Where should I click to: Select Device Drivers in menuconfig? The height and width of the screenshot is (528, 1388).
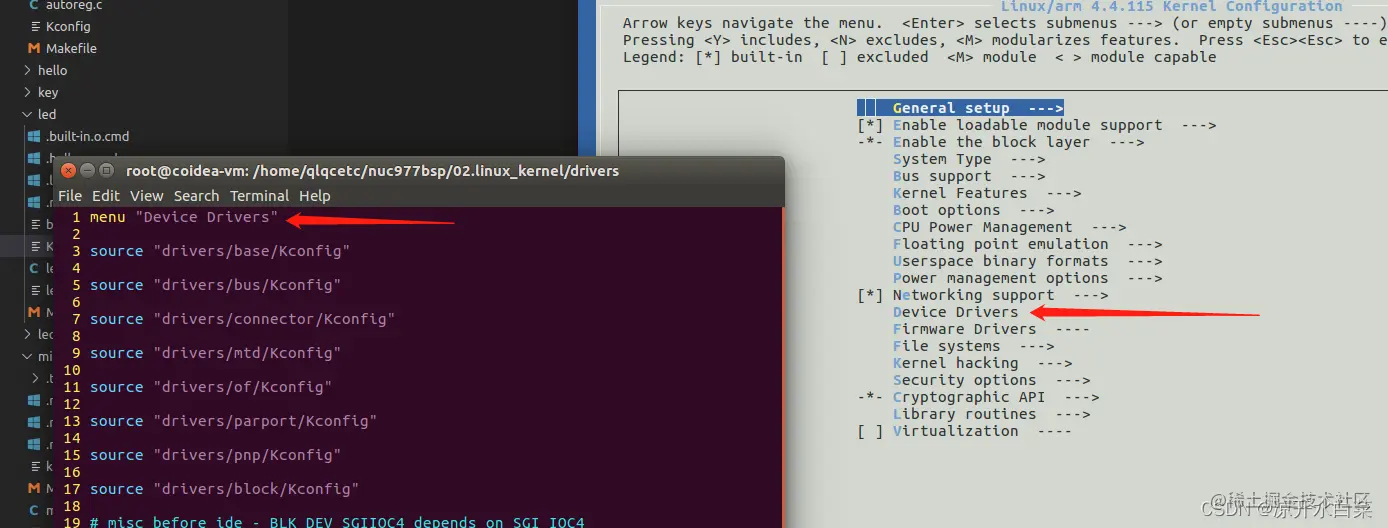(x=955, y=312)
